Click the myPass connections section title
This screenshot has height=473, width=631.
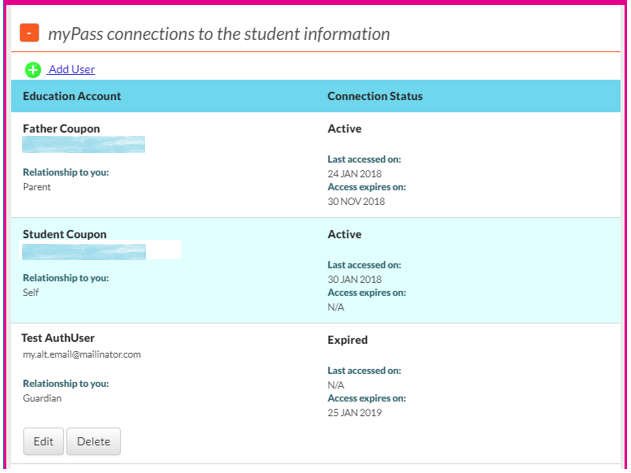click(x=219, y=34)
